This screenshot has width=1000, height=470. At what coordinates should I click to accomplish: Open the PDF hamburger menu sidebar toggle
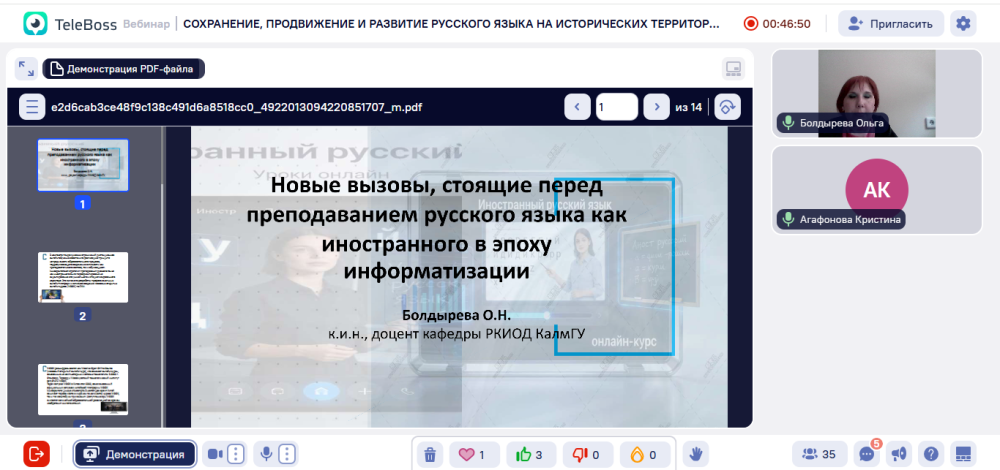coord(32,106)
